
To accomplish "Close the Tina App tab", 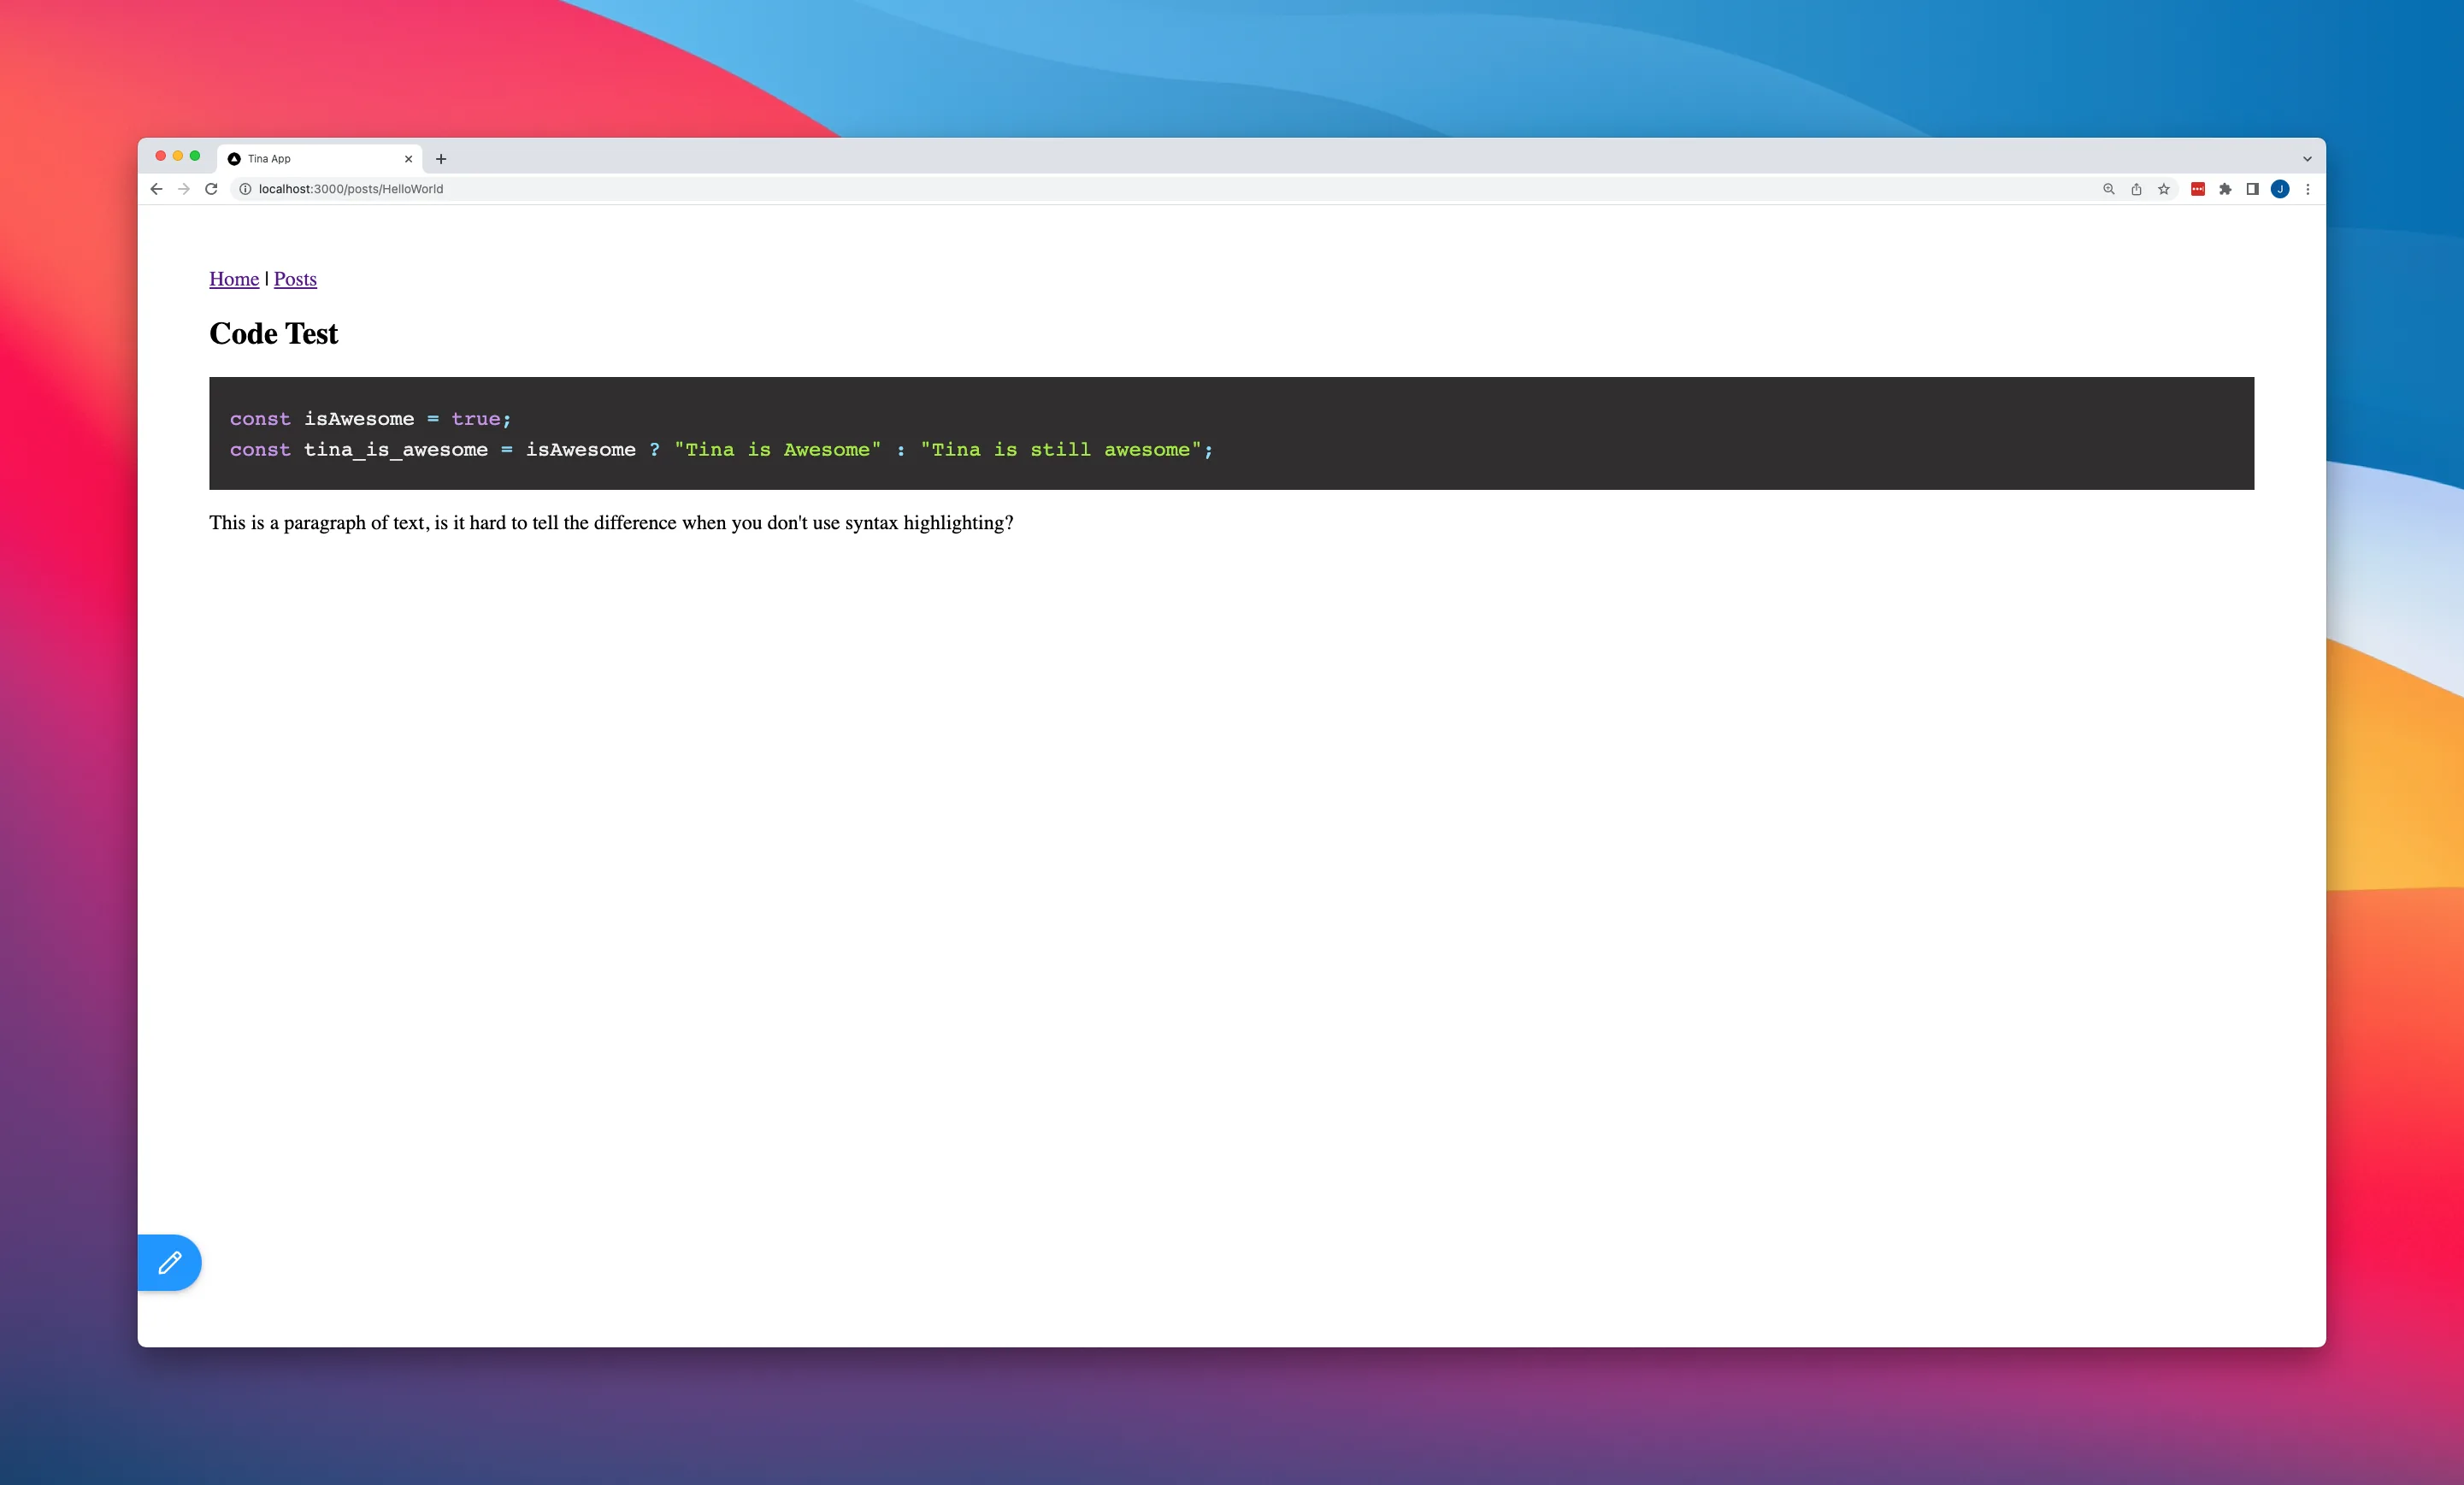I will [408, 159].
